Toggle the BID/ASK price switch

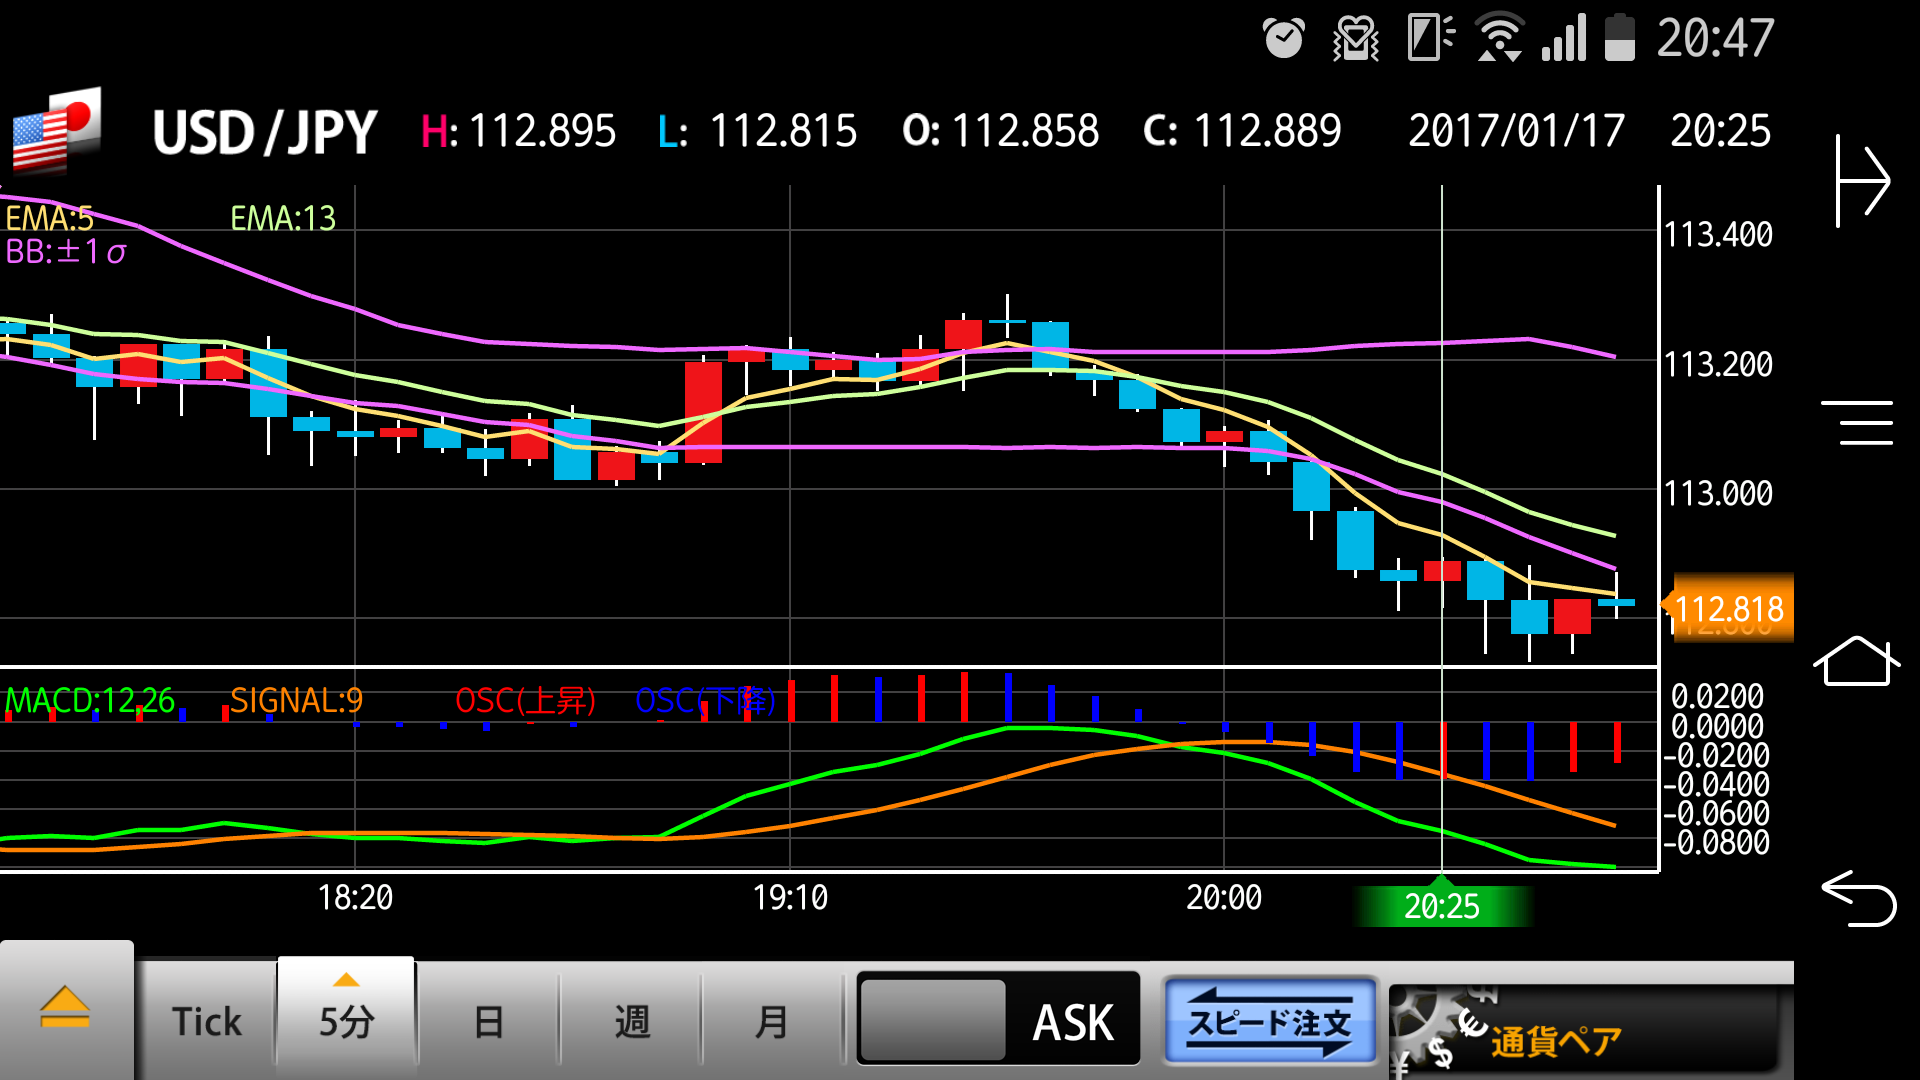click(x=998, y=1019)
